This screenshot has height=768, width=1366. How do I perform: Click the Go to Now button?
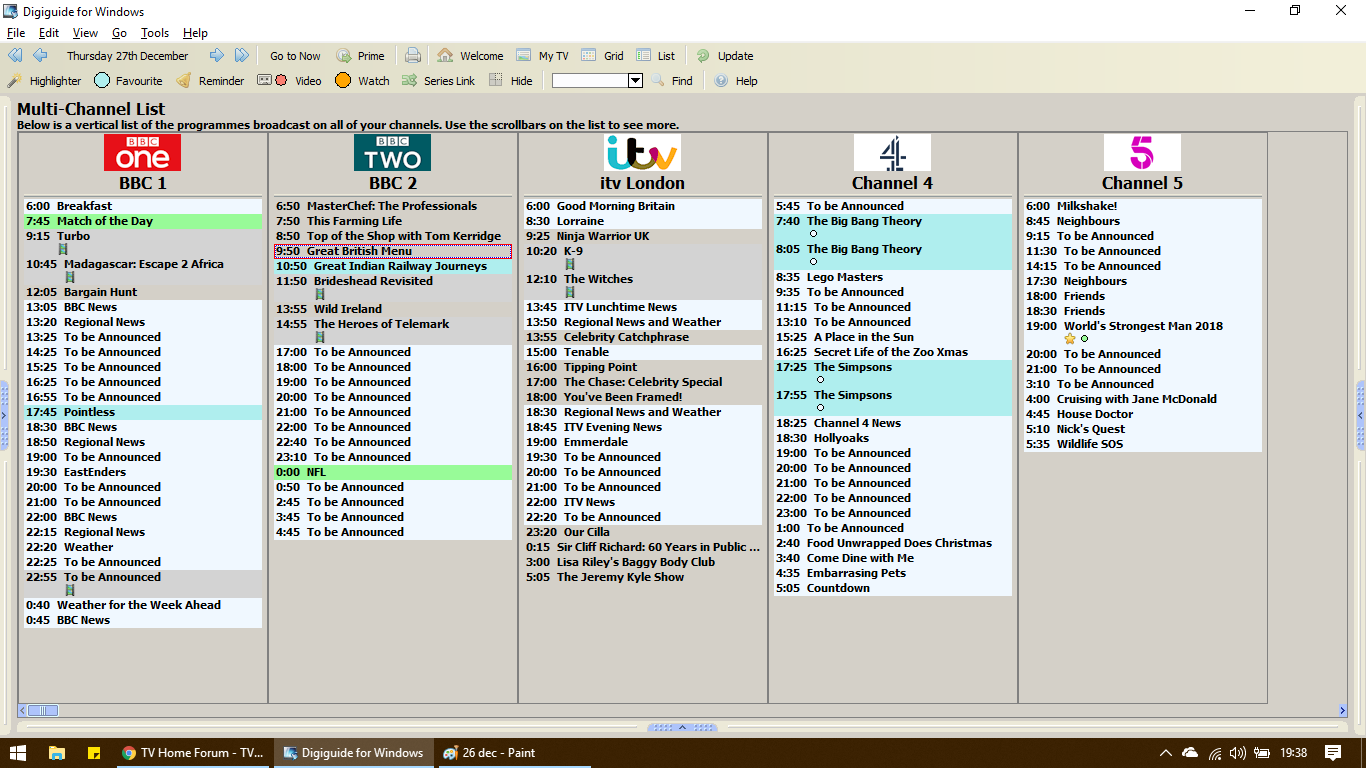coord(295,56)
